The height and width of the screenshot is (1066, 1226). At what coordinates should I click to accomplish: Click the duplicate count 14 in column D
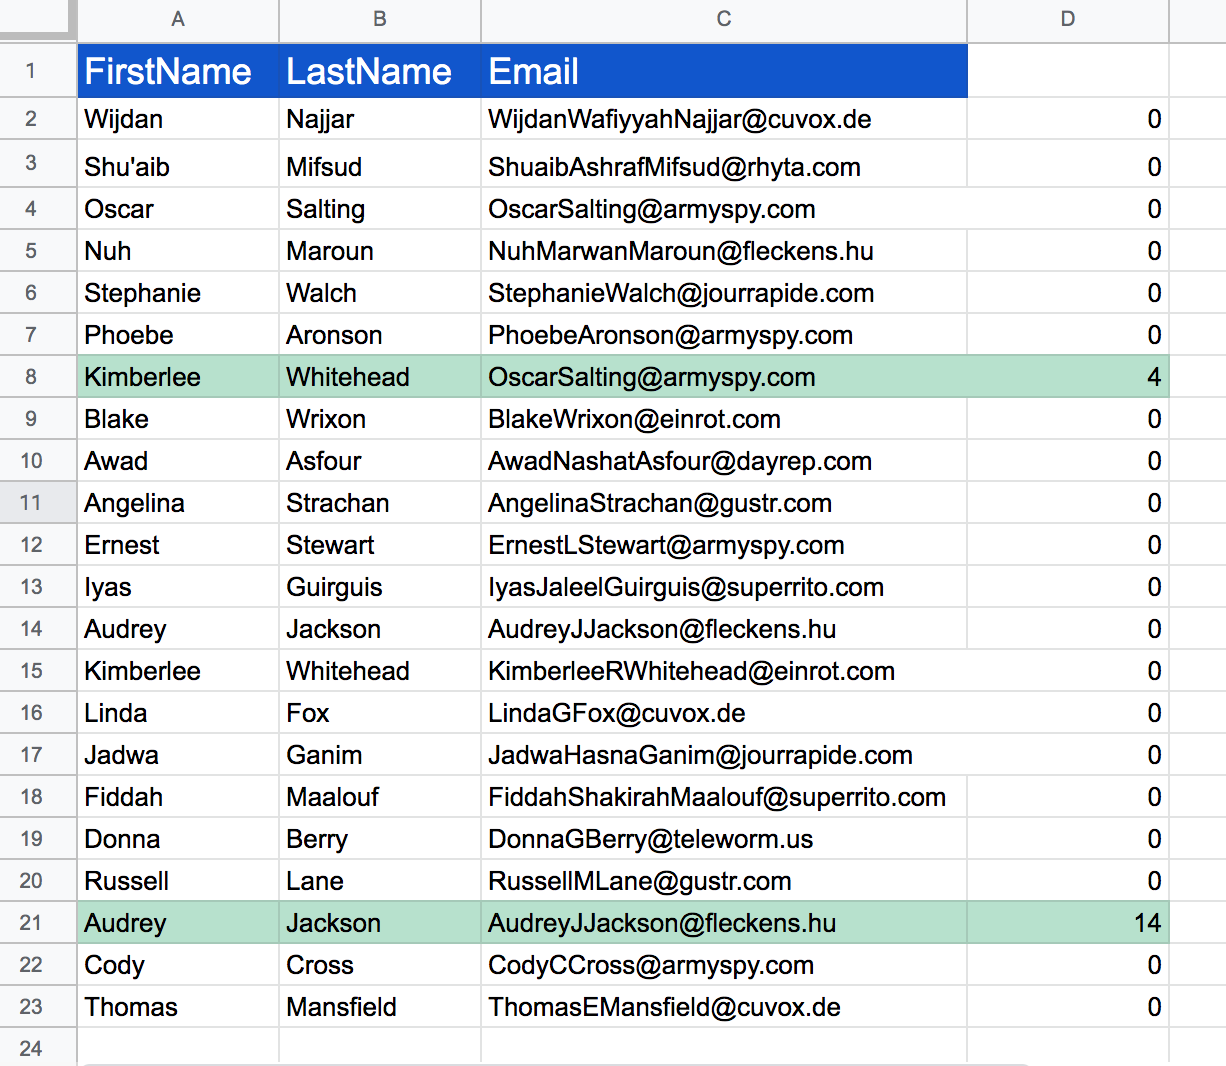1068,923
